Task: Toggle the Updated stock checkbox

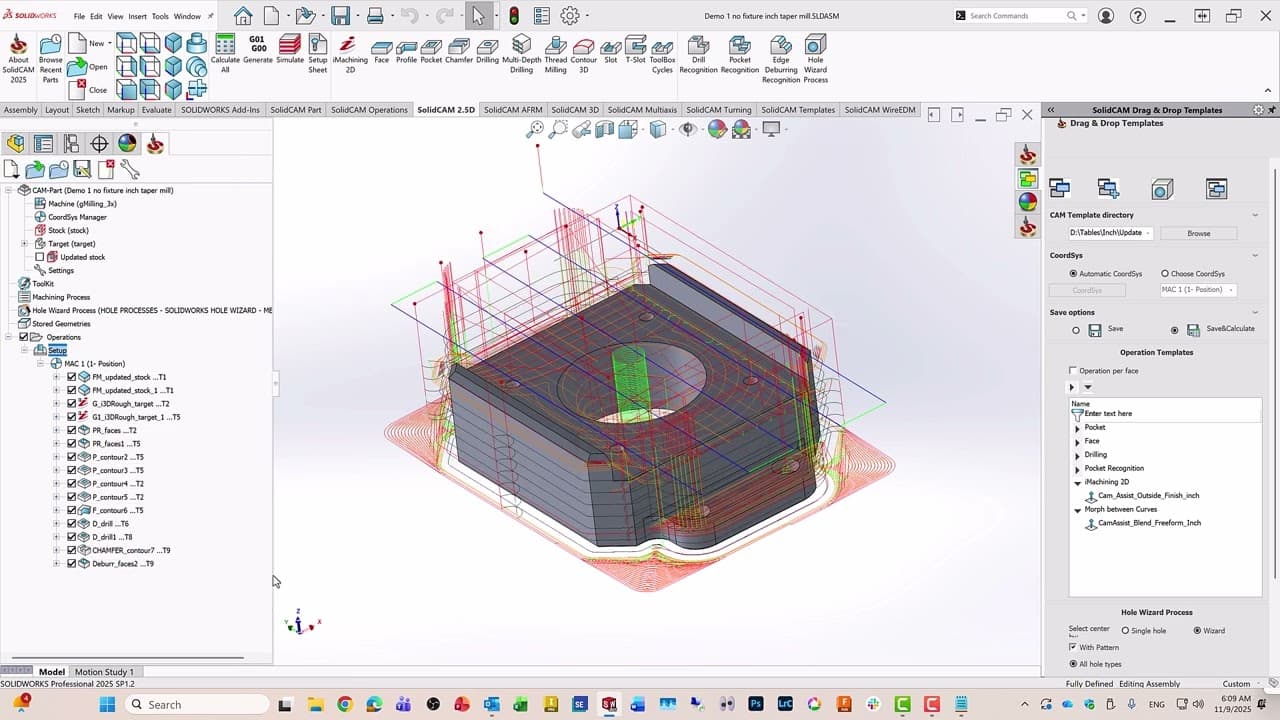Action: pyautogui.click(x=40, y=257)
